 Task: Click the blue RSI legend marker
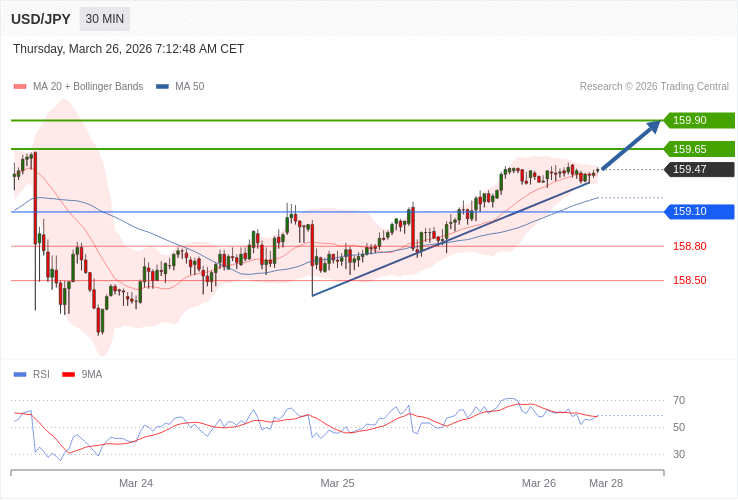coord(20,375)
